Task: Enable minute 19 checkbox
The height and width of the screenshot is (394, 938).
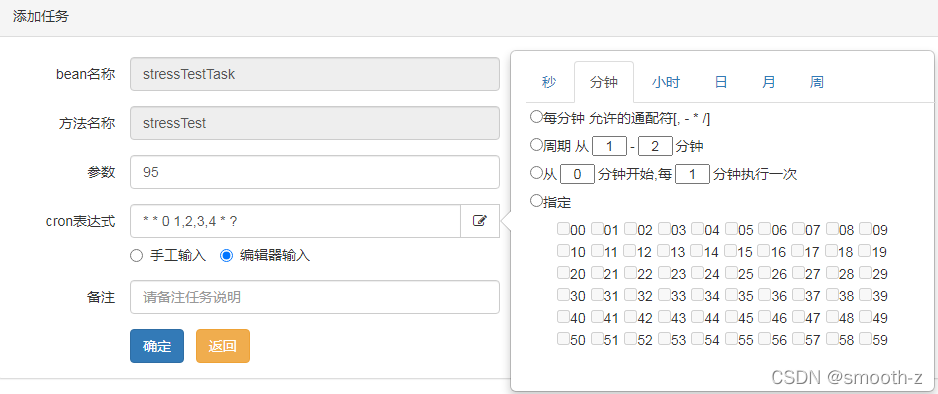Action: point(865,251)
